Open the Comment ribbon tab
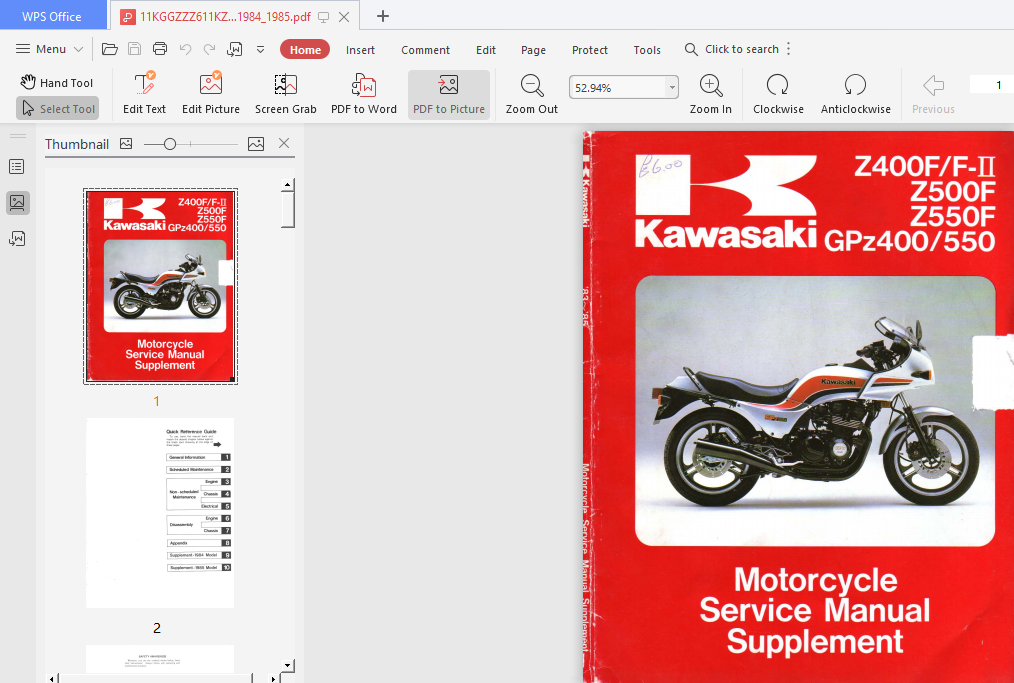 coord(426,50)
